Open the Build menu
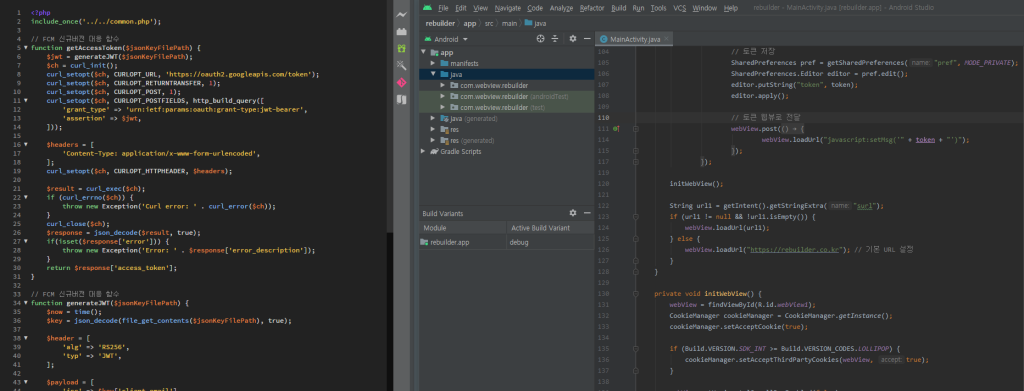Screen dimensions: 1024x391 tap(618, 8)
